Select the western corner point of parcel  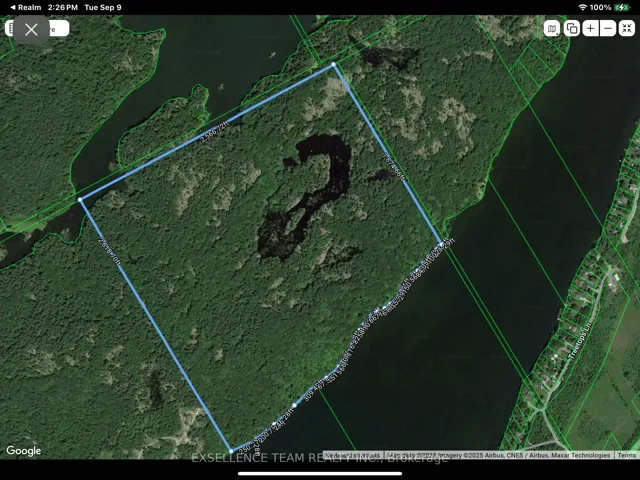point(81,200)
